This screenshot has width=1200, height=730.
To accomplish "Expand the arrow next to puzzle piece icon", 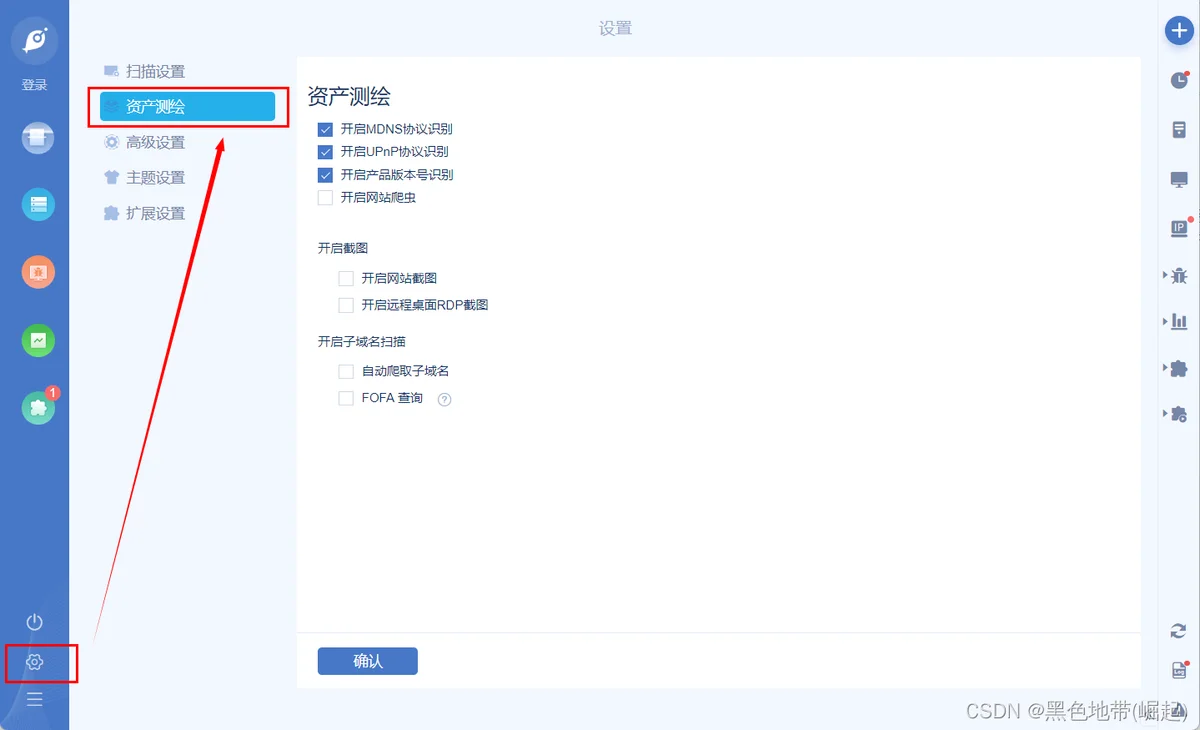I will 1165,368.
